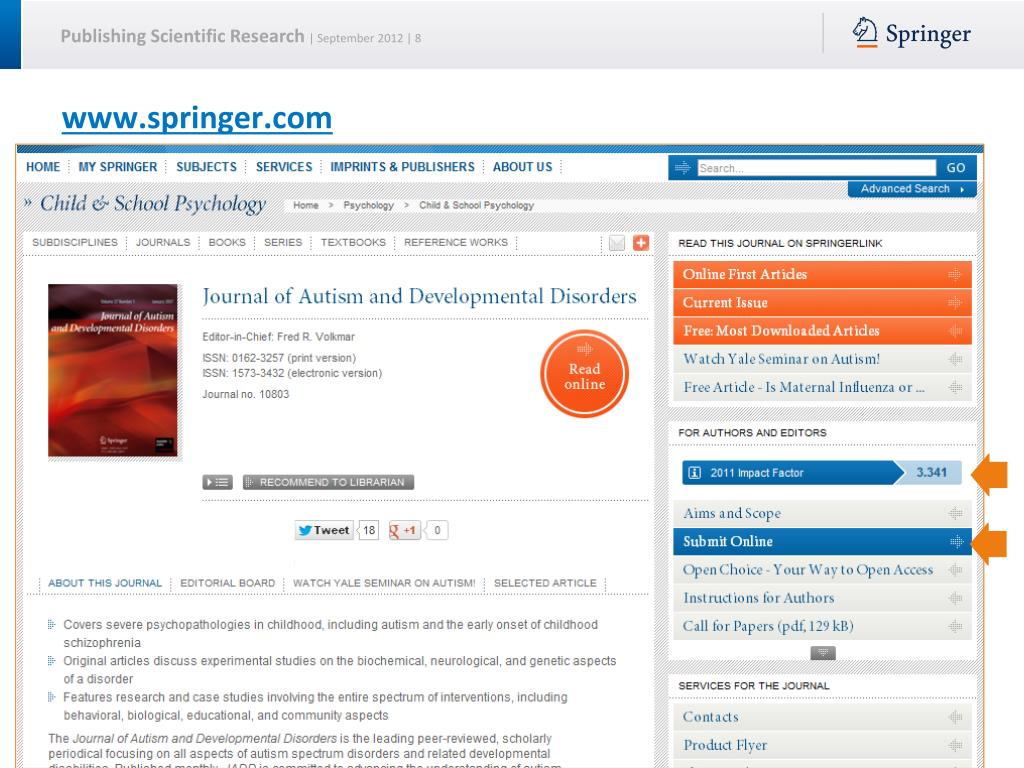Screen dimensions: 1024x768
Task: Select the BOOKS tab
Action: [x=227, y=242]
